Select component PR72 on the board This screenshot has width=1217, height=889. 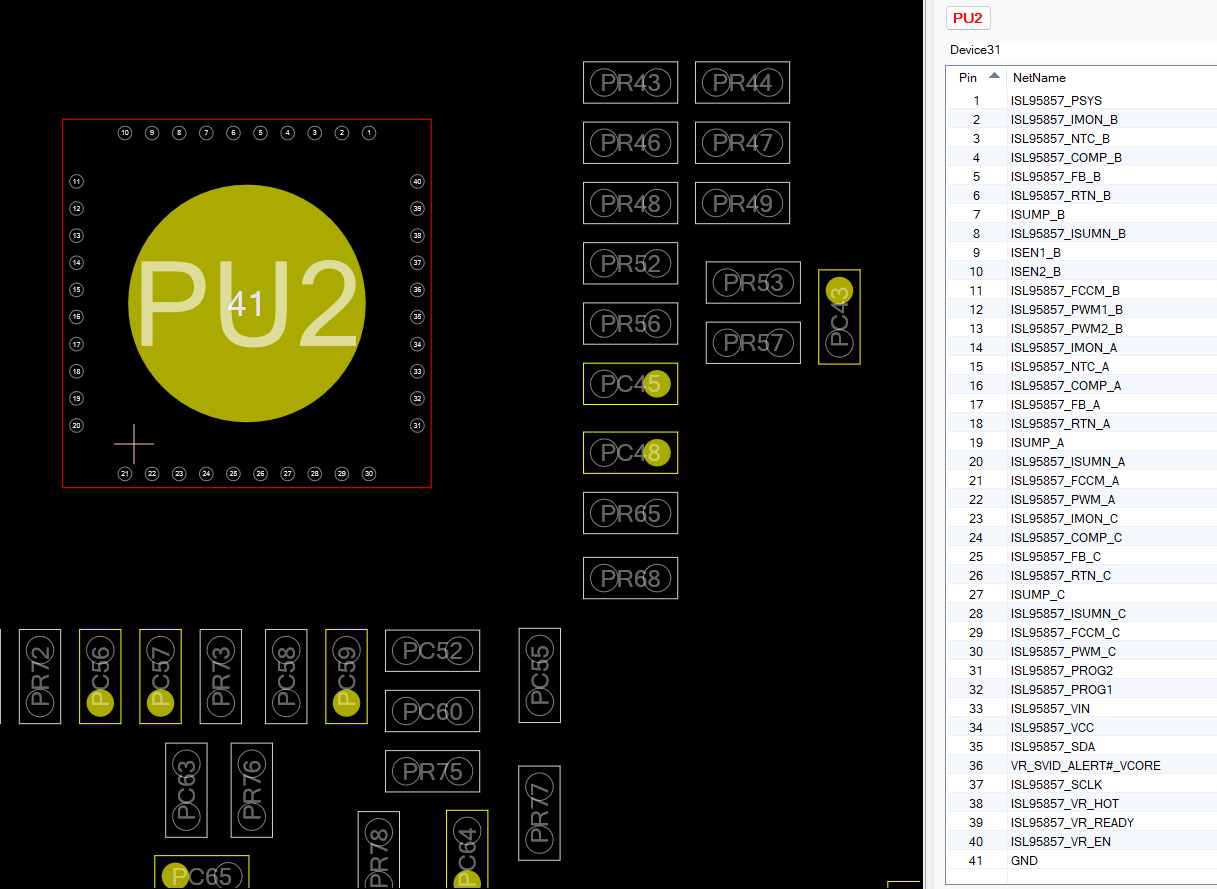click(x=40, y=676)
